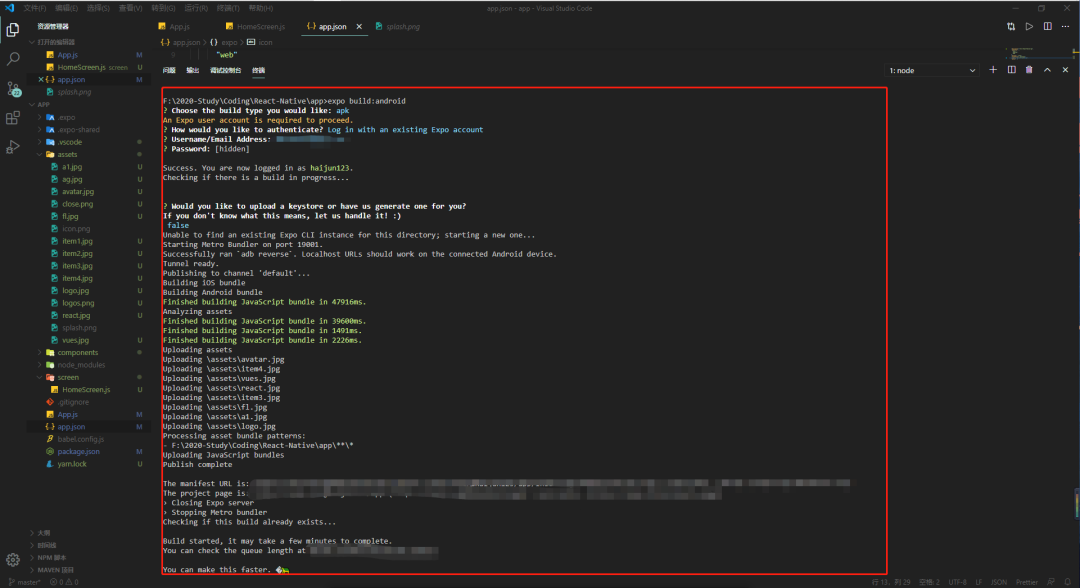Open package.json in the file explorer
Viewport: 1080px width, 588px height.
tap(78, 452)
